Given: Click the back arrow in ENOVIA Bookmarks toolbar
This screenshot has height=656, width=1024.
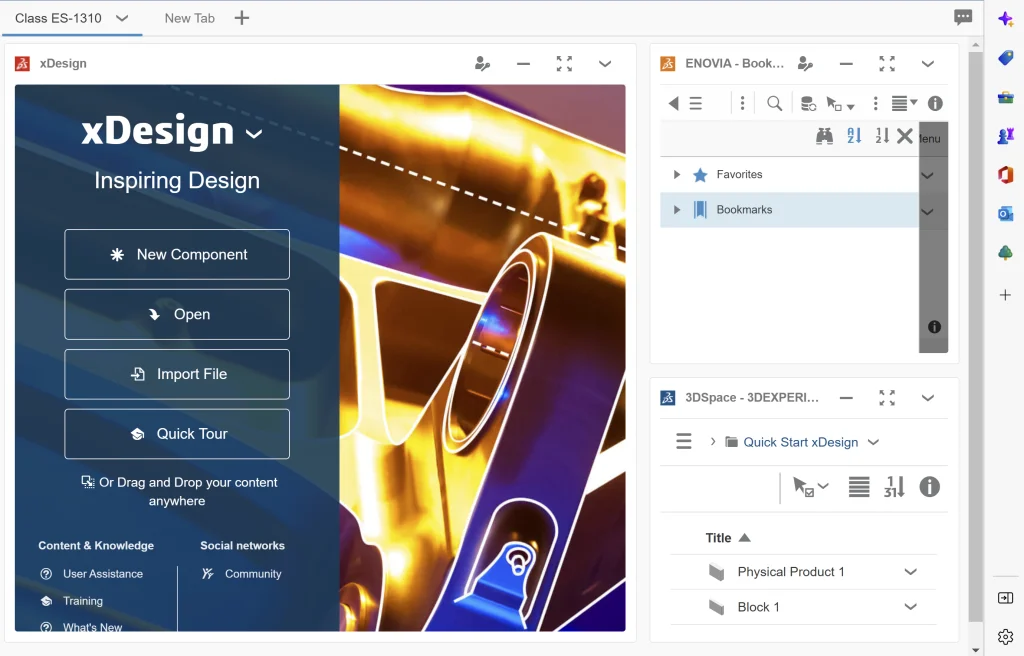Looking at the screenshot, I should coord(672,103).
